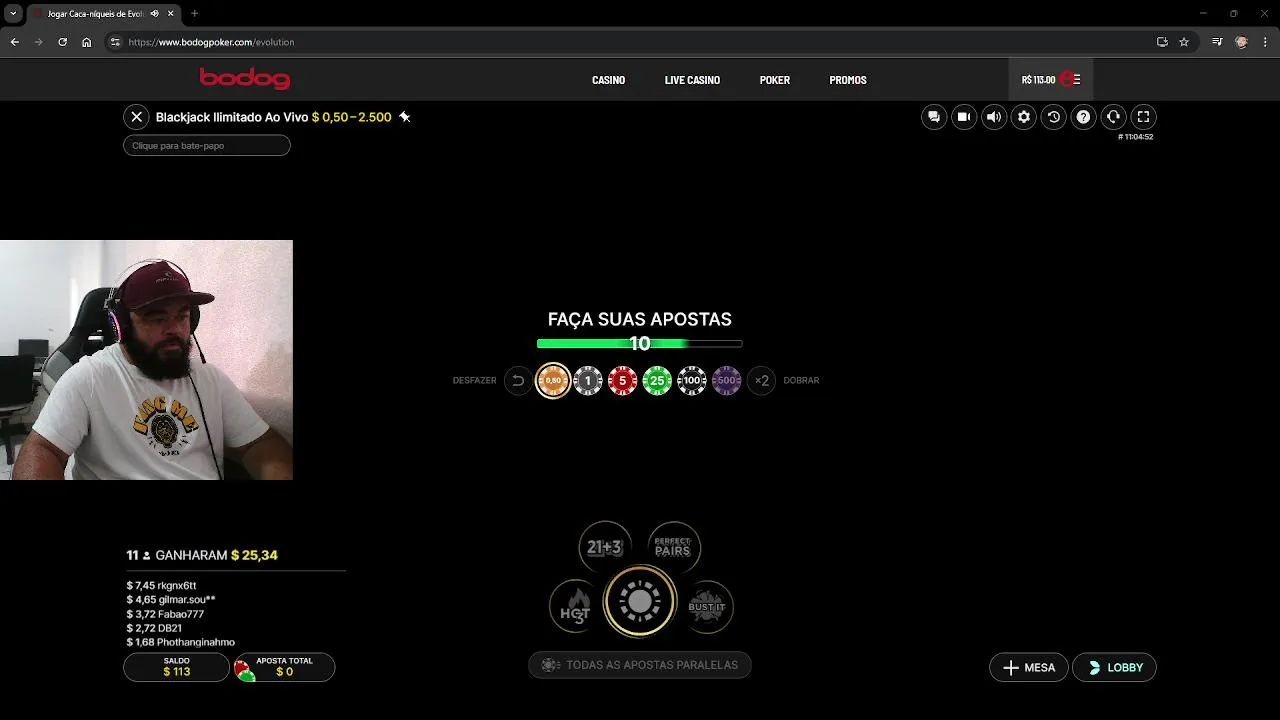Image resolution: width=1280 pixels, height=720 pixels.
Task: Click winner row Fabao777
Action: pos(165,614)
